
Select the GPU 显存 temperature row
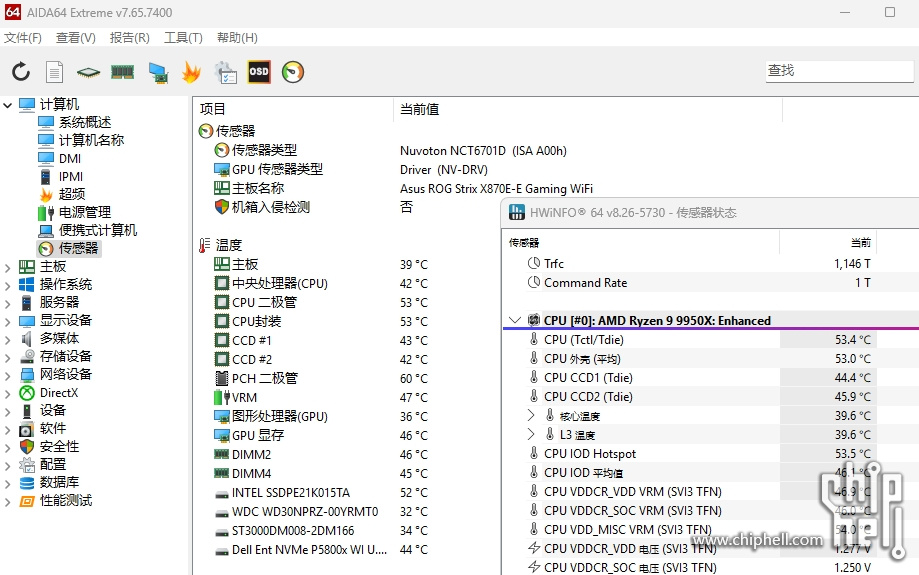pyautogui.click(x=321, y=435)
